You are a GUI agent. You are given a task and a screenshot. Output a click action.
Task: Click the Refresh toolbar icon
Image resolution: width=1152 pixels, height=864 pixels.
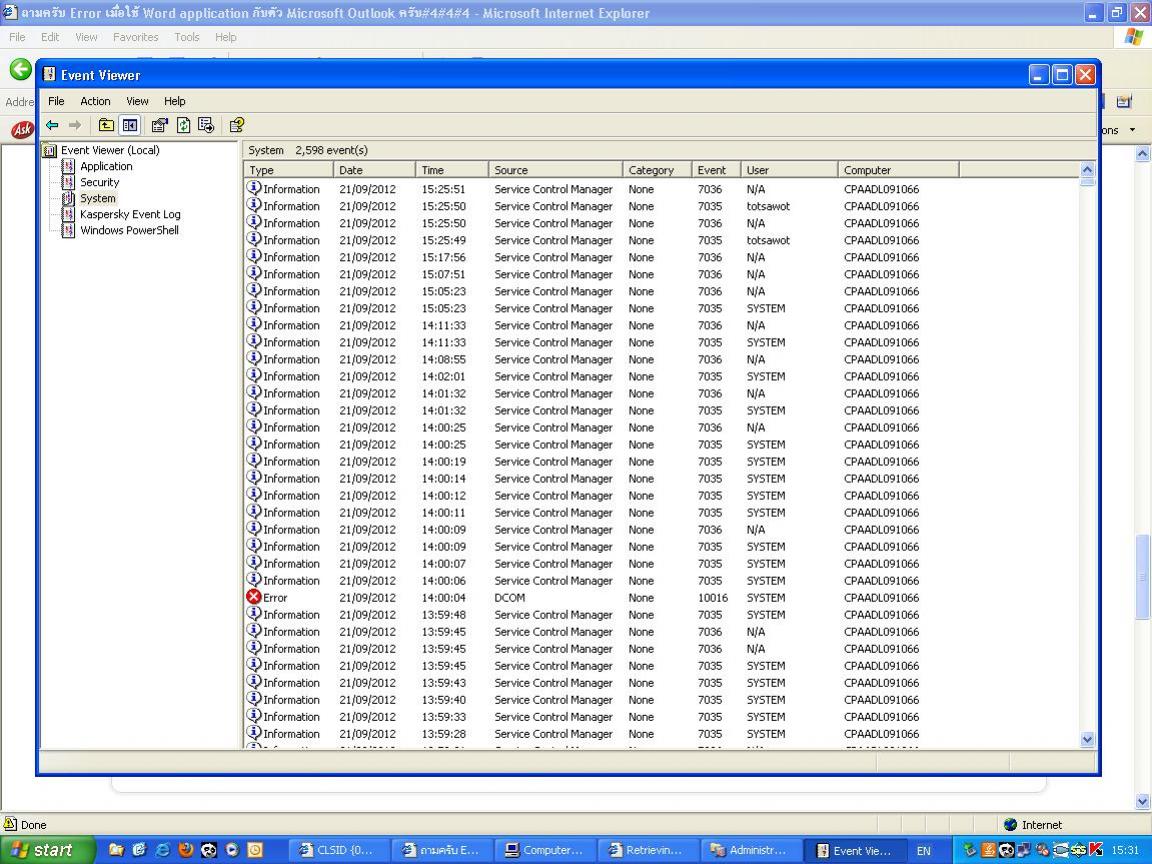[183, 125]
